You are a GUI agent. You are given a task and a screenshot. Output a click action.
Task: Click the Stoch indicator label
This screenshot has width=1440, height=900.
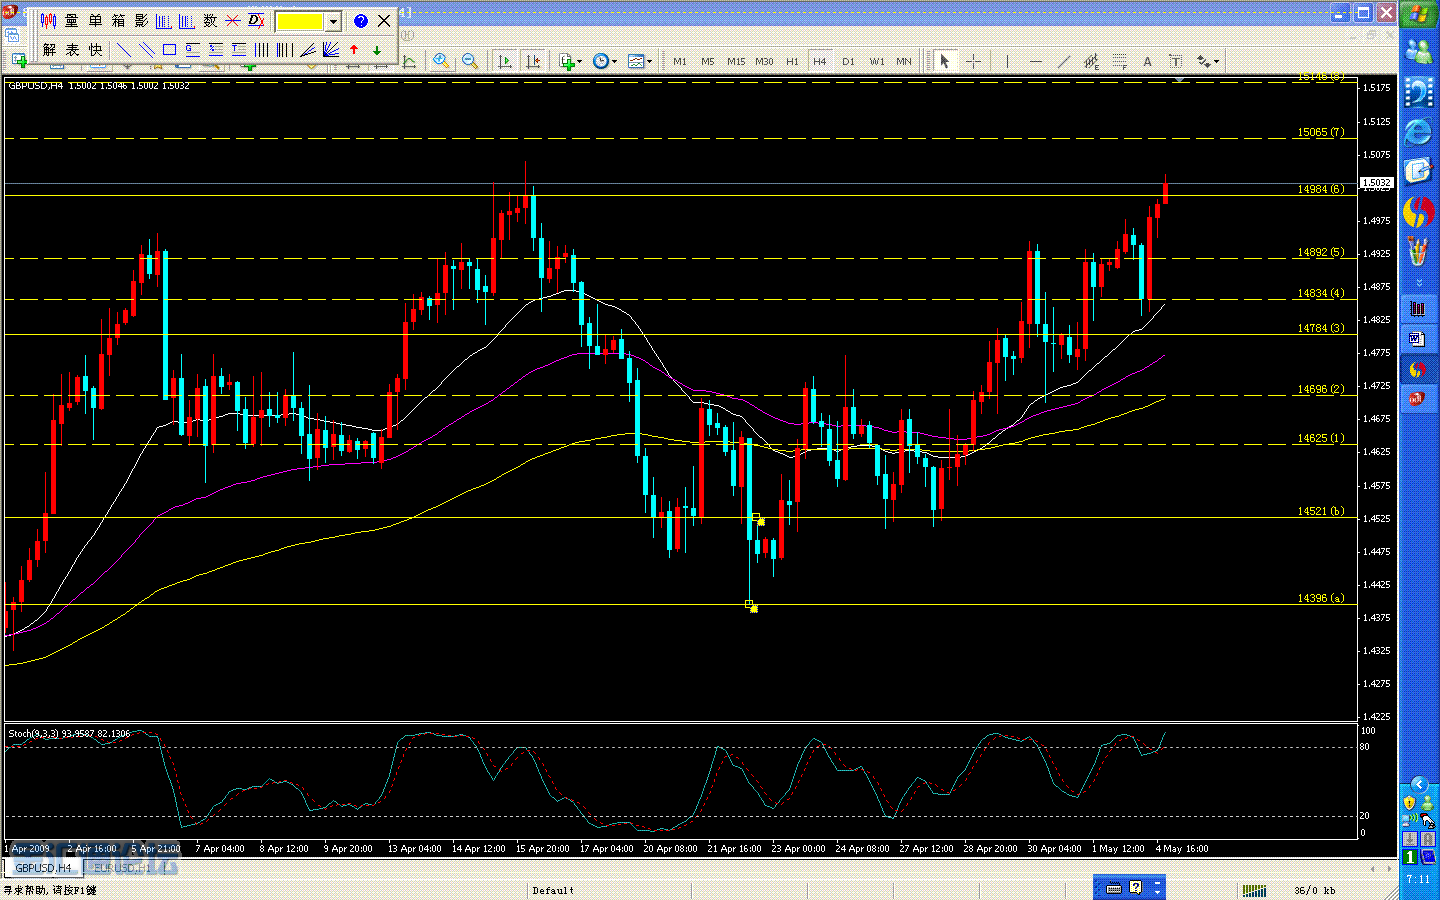tap(69, 734)
